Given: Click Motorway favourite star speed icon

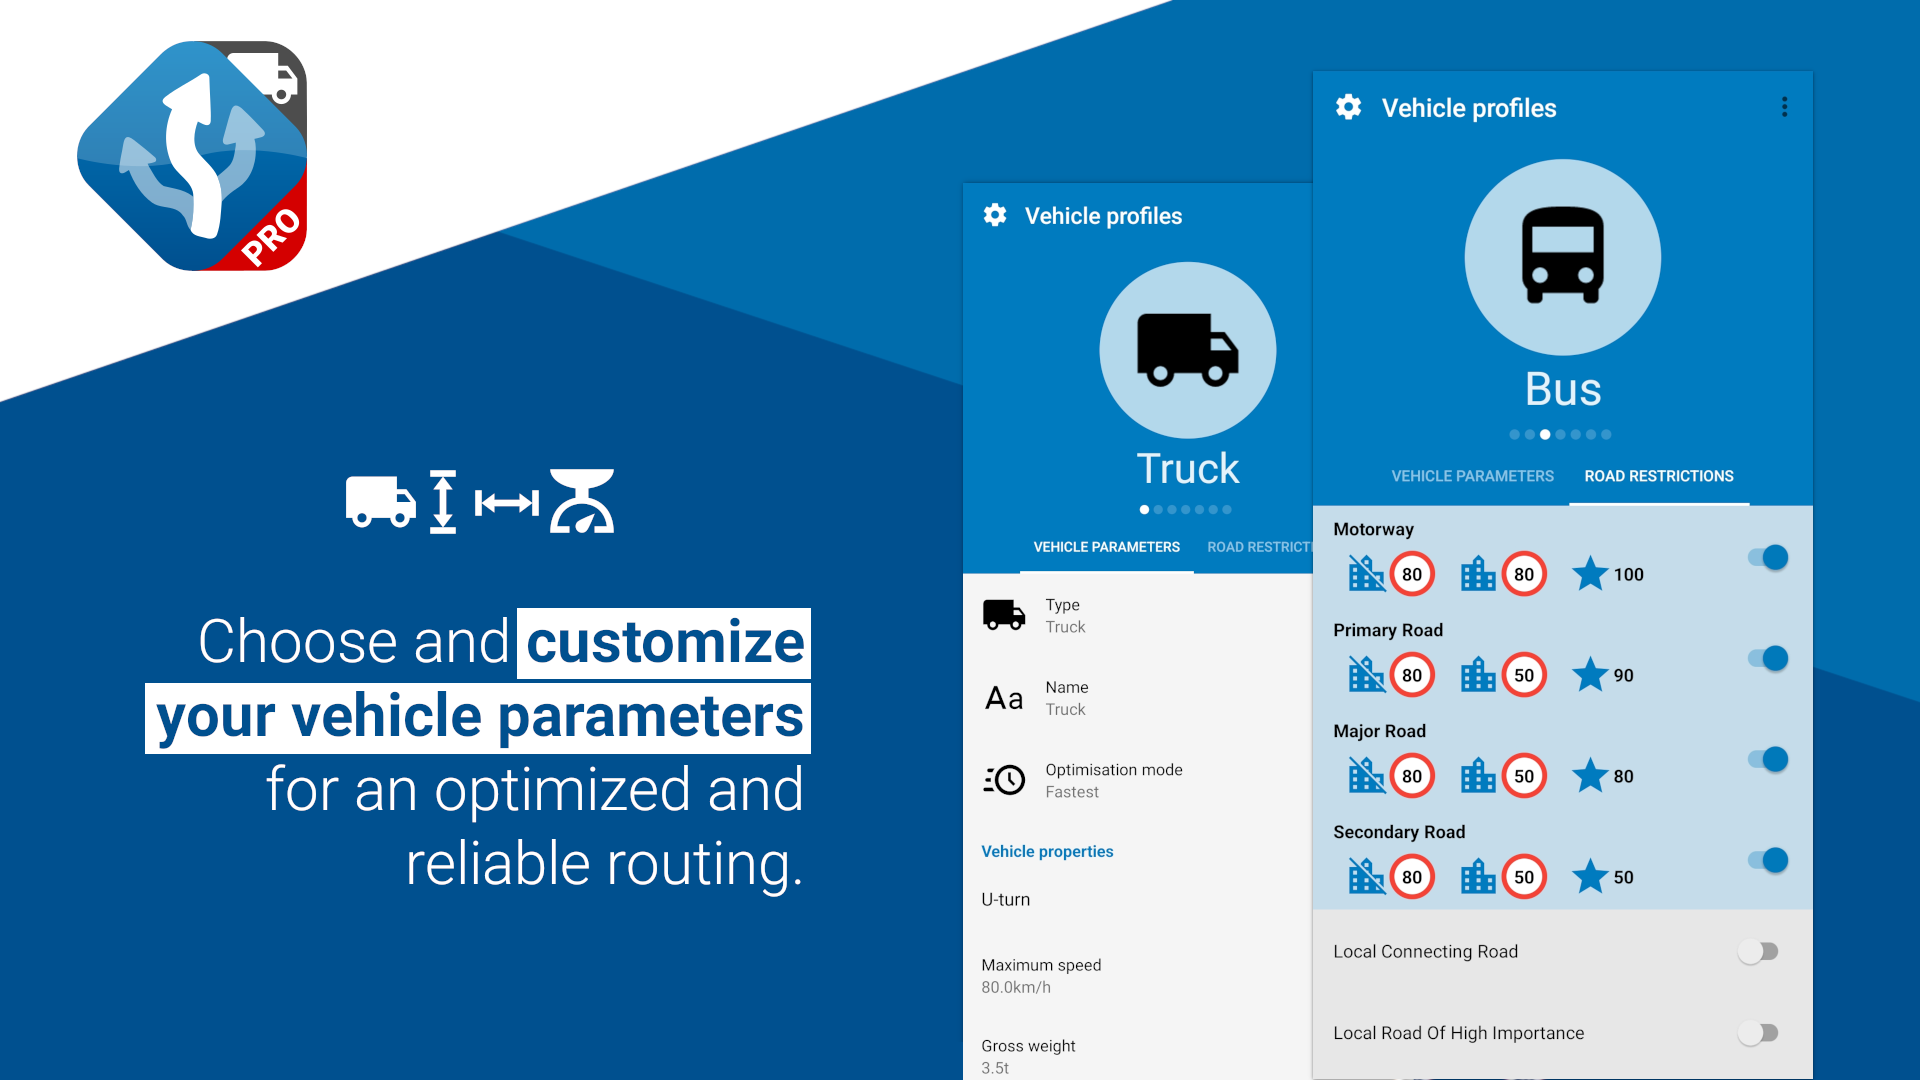Looking at the screenshot, I should point(1590,574).
